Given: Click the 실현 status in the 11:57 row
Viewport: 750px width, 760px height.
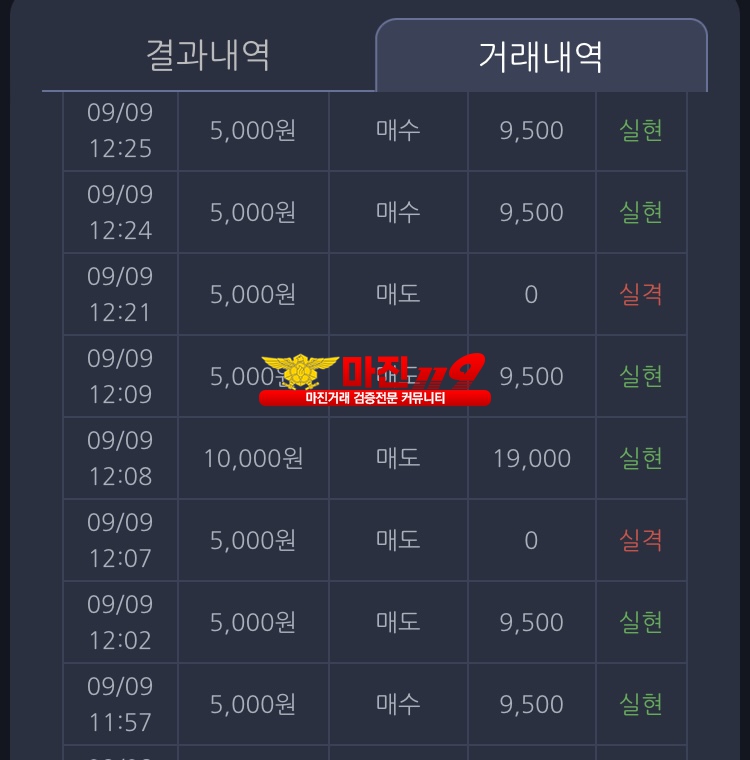Looking at the screenshot, I should pos(641,704).
